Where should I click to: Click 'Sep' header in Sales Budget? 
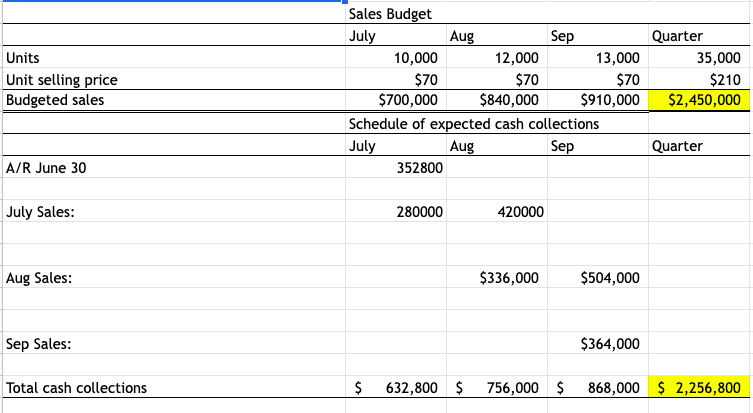pyautogui.click(x=562, y=36)
